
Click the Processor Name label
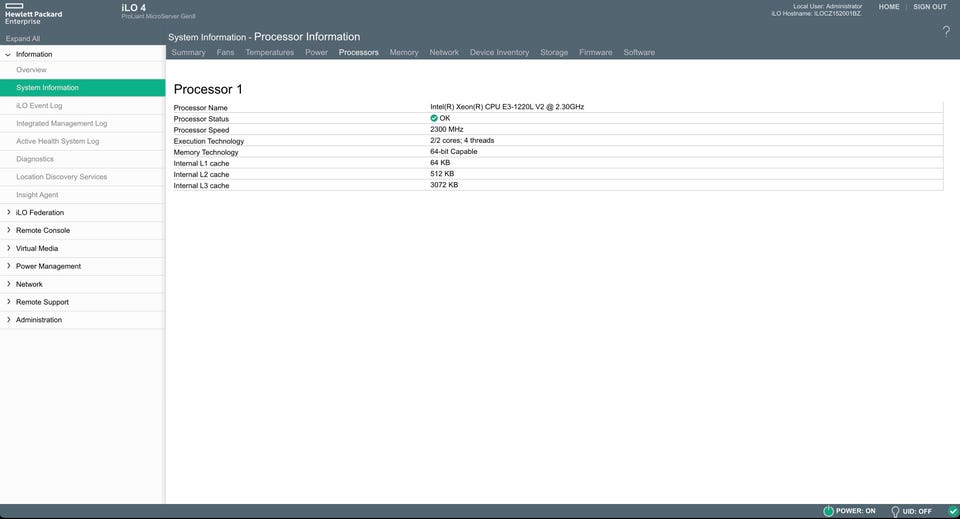(200, 108)
